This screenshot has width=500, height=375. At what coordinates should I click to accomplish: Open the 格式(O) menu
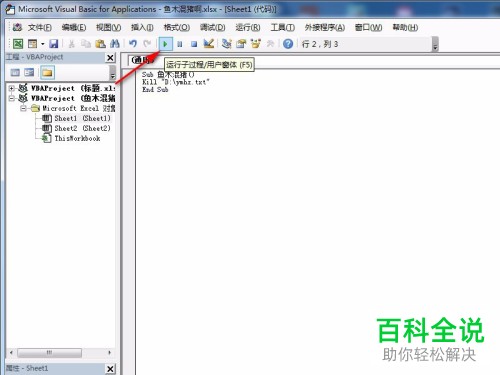(177, 27)
